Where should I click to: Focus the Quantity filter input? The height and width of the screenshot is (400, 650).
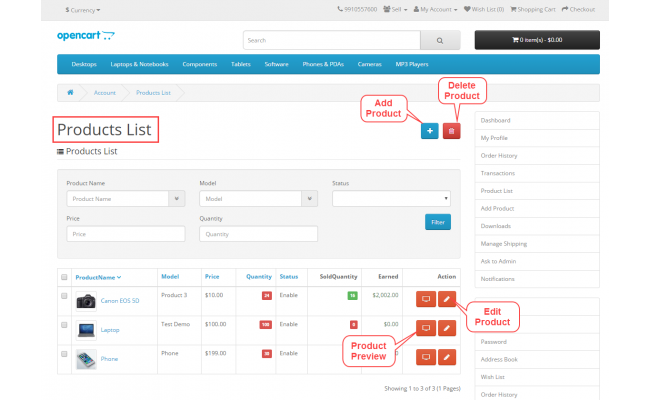click(258, 234)
